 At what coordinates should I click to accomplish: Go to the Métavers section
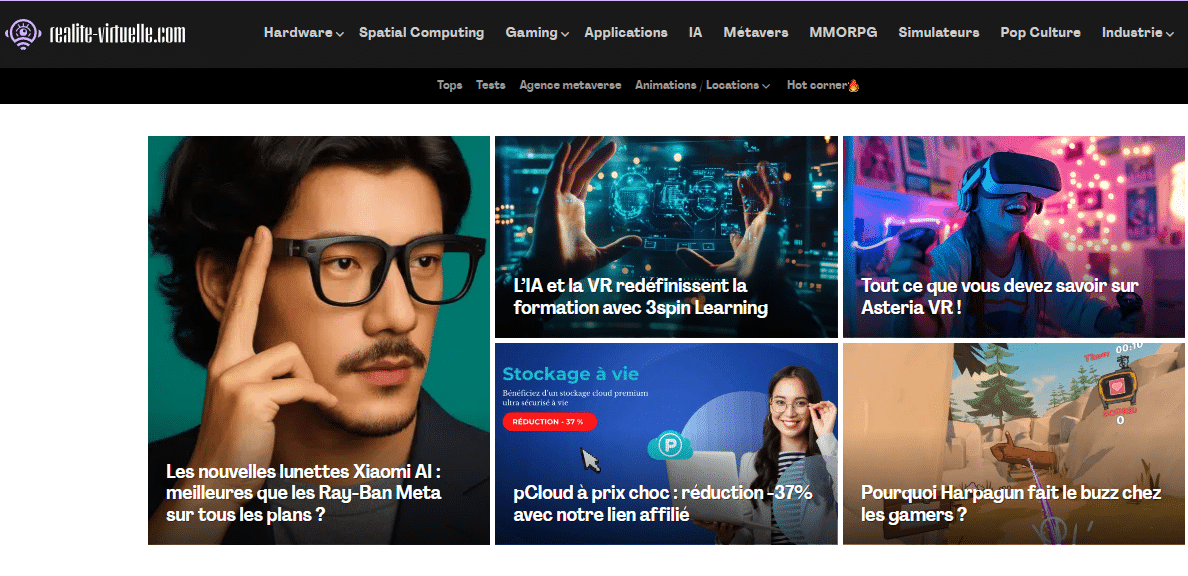(755, 33)
